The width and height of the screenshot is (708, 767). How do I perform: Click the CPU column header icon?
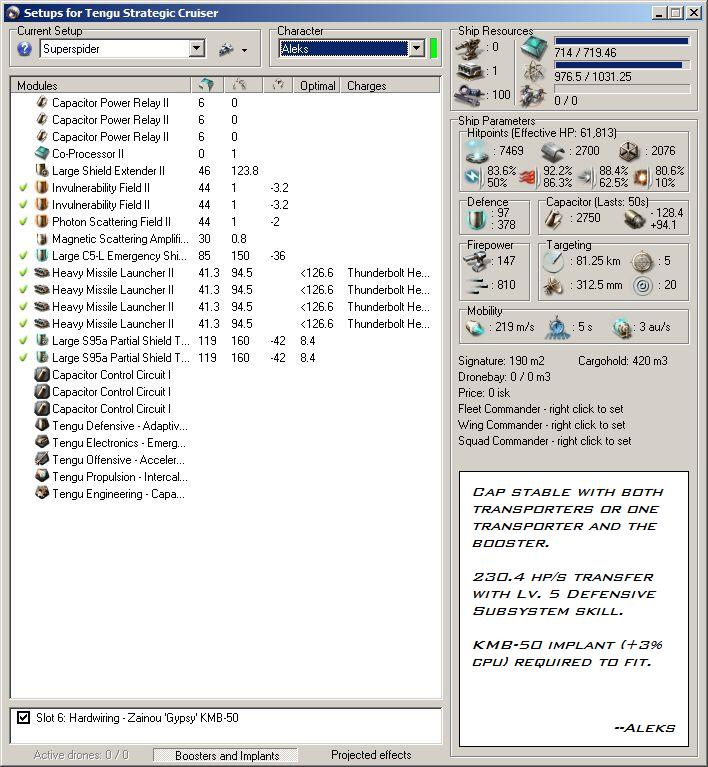[x=207, y=85]
